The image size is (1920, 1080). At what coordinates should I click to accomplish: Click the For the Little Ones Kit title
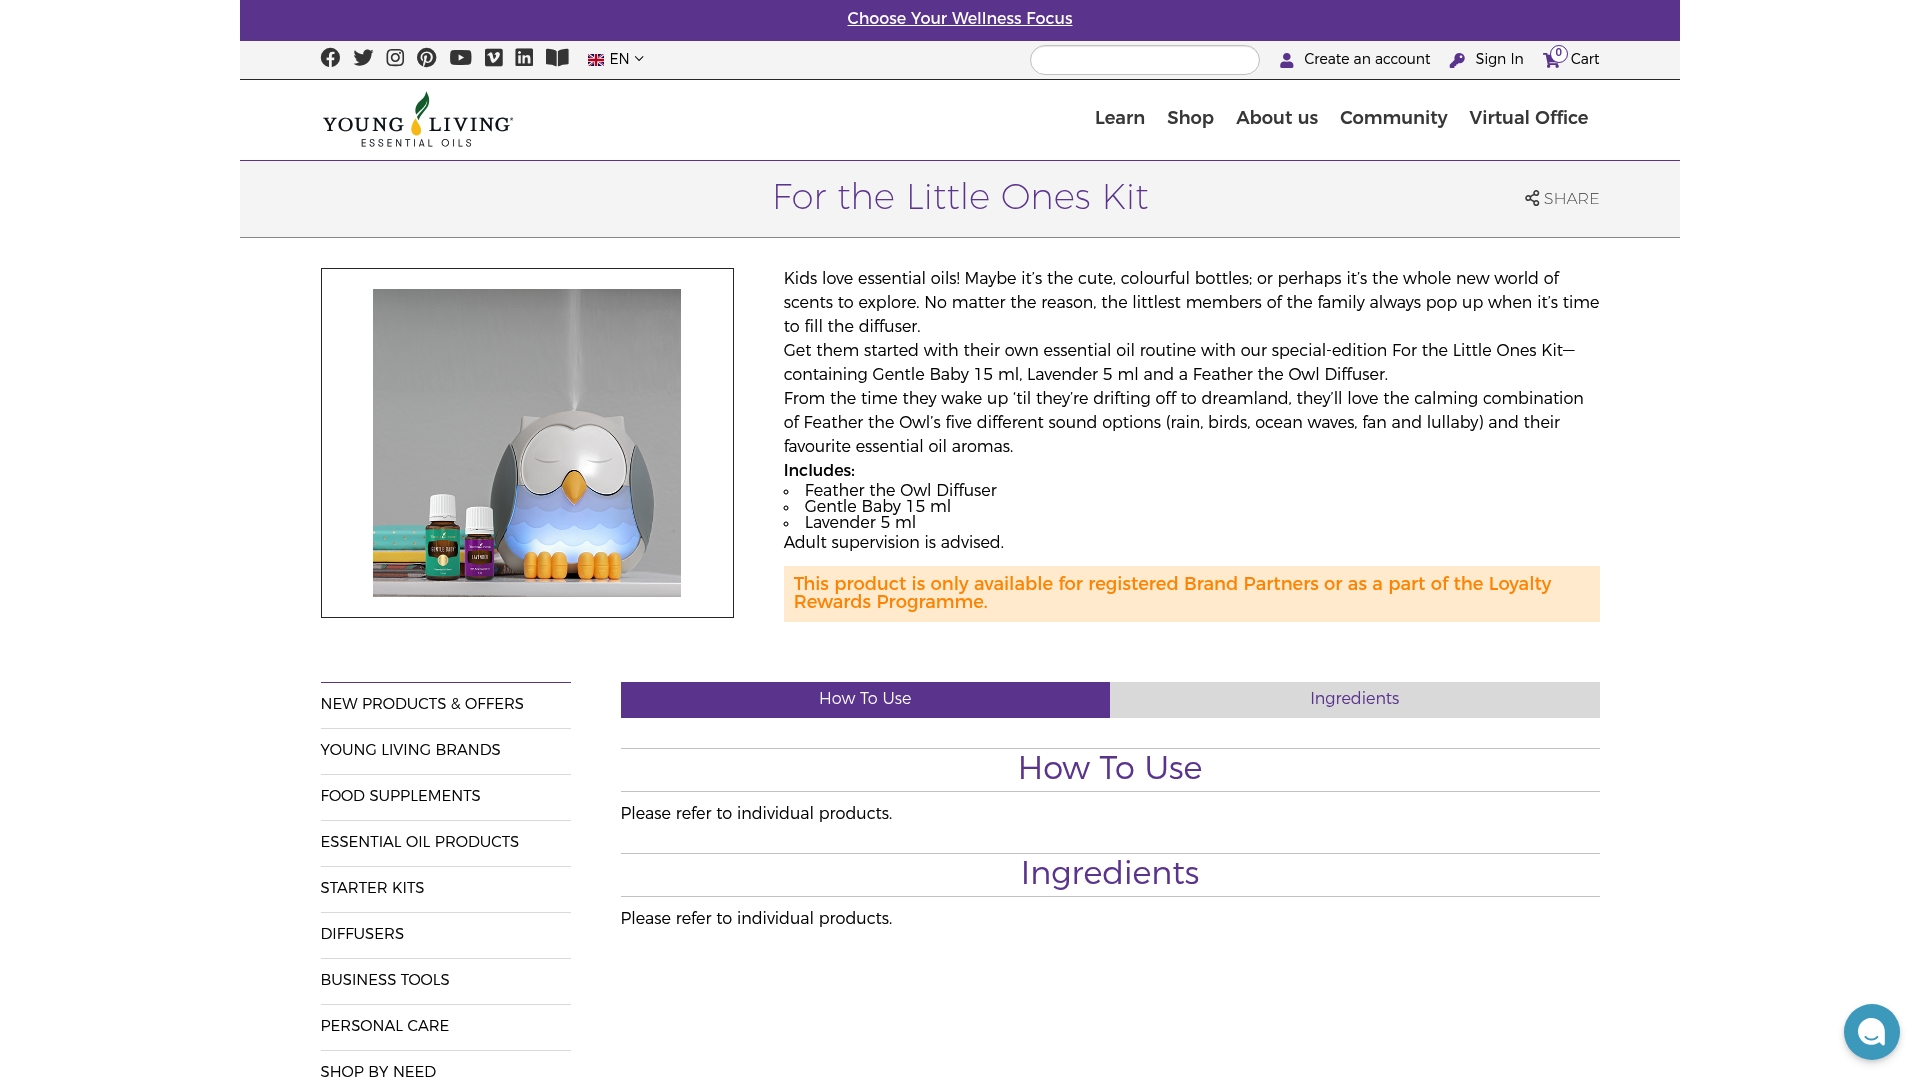pos(960,197)
